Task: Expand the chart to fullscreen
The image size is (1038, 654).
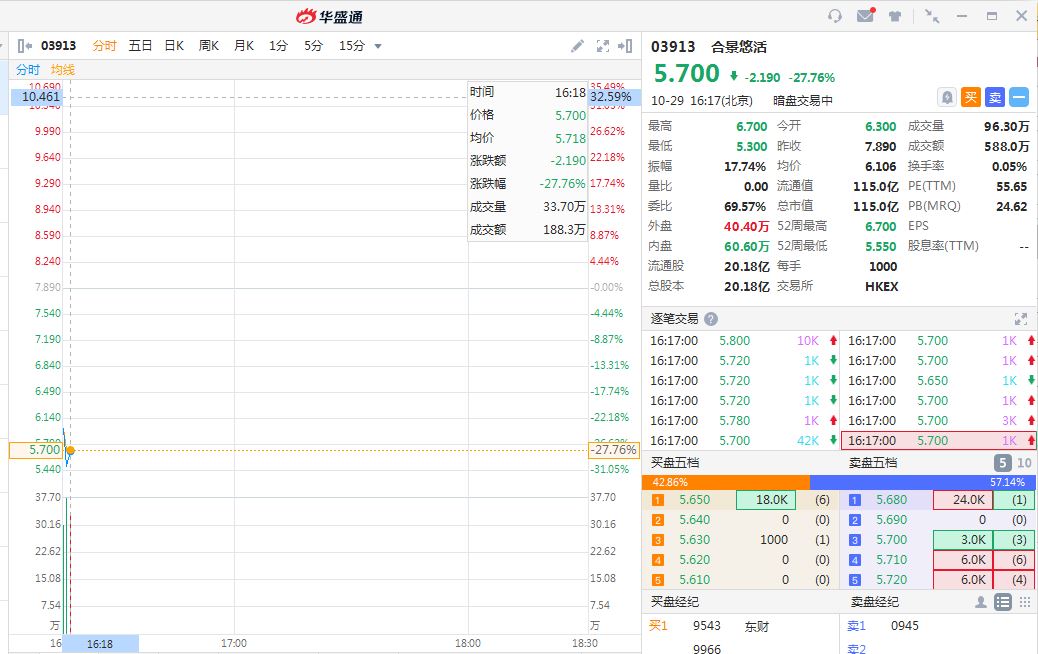Action: (x=603, y=46)
